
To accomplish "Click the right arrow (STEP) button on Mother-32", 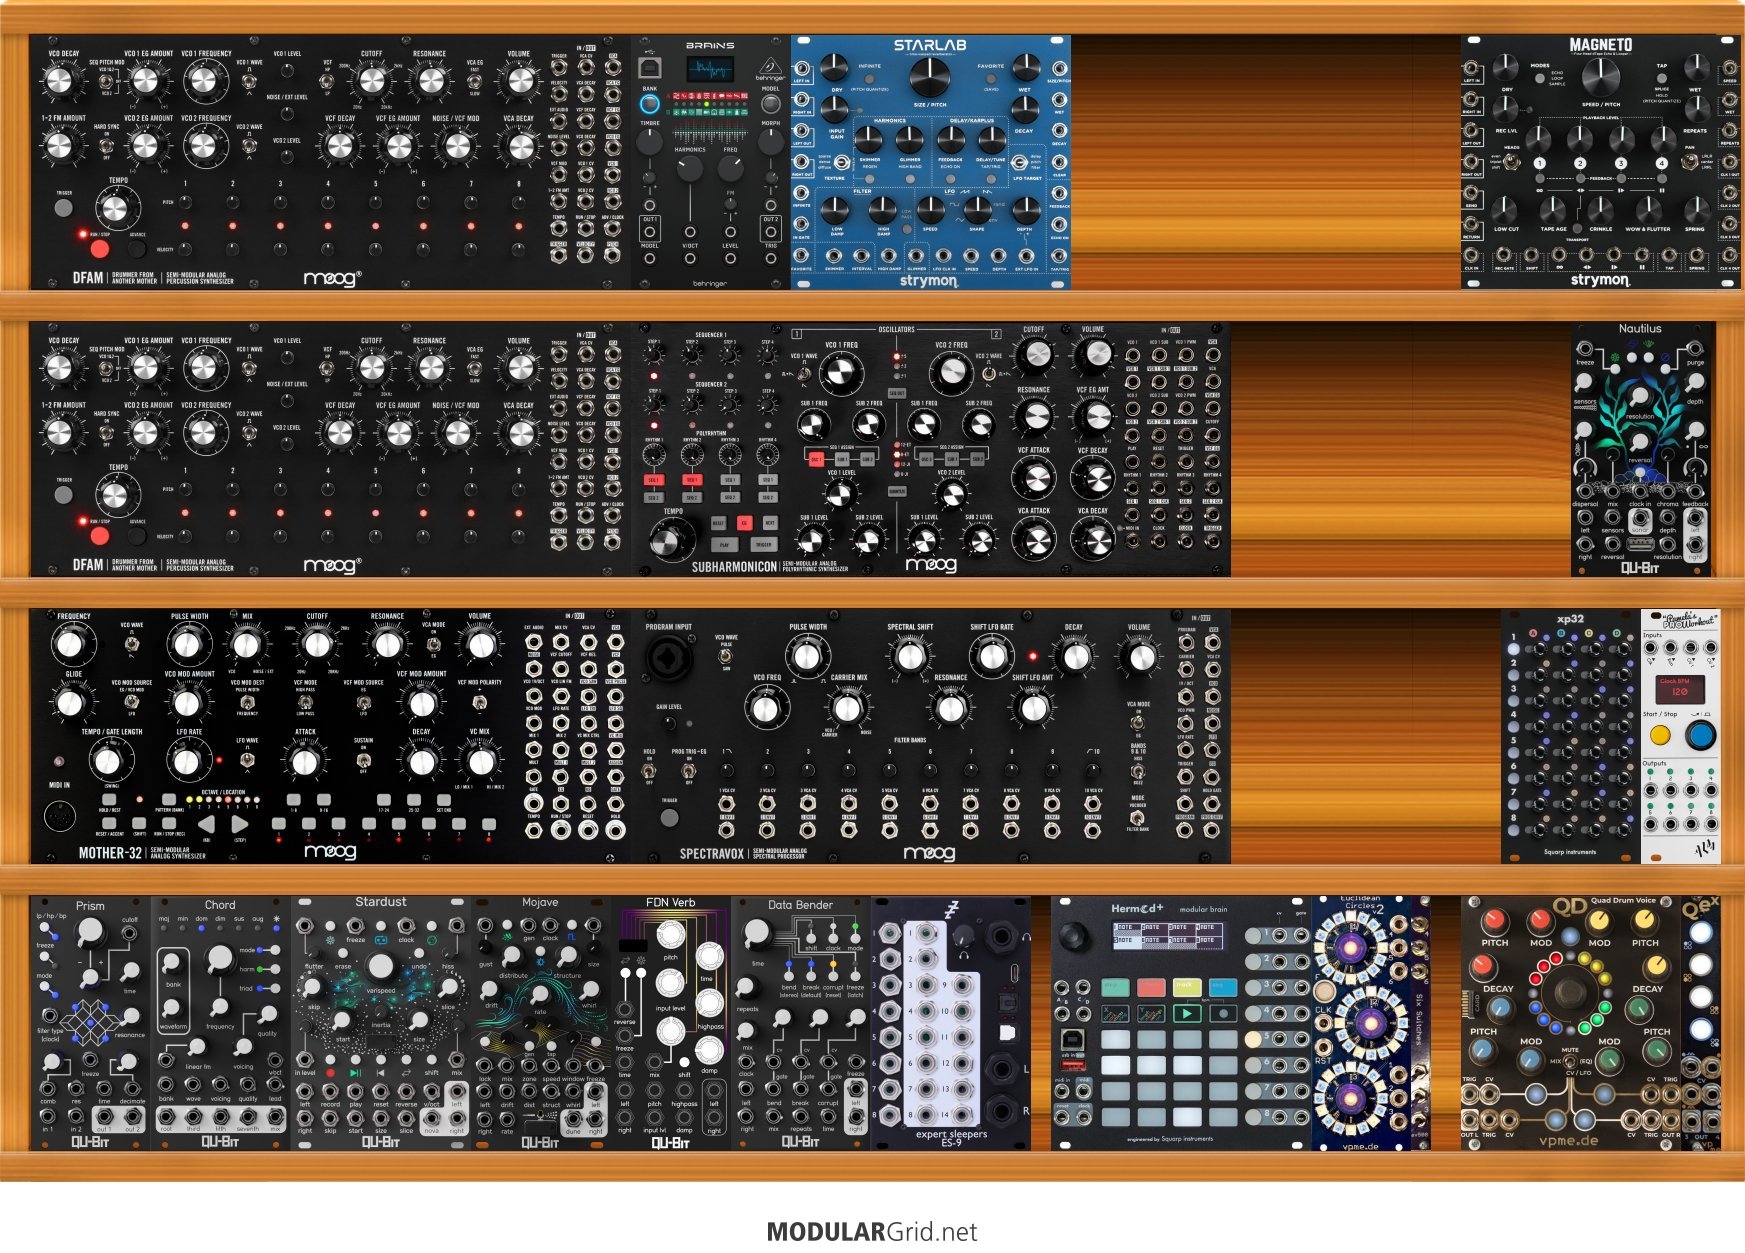I will point(240,825).
